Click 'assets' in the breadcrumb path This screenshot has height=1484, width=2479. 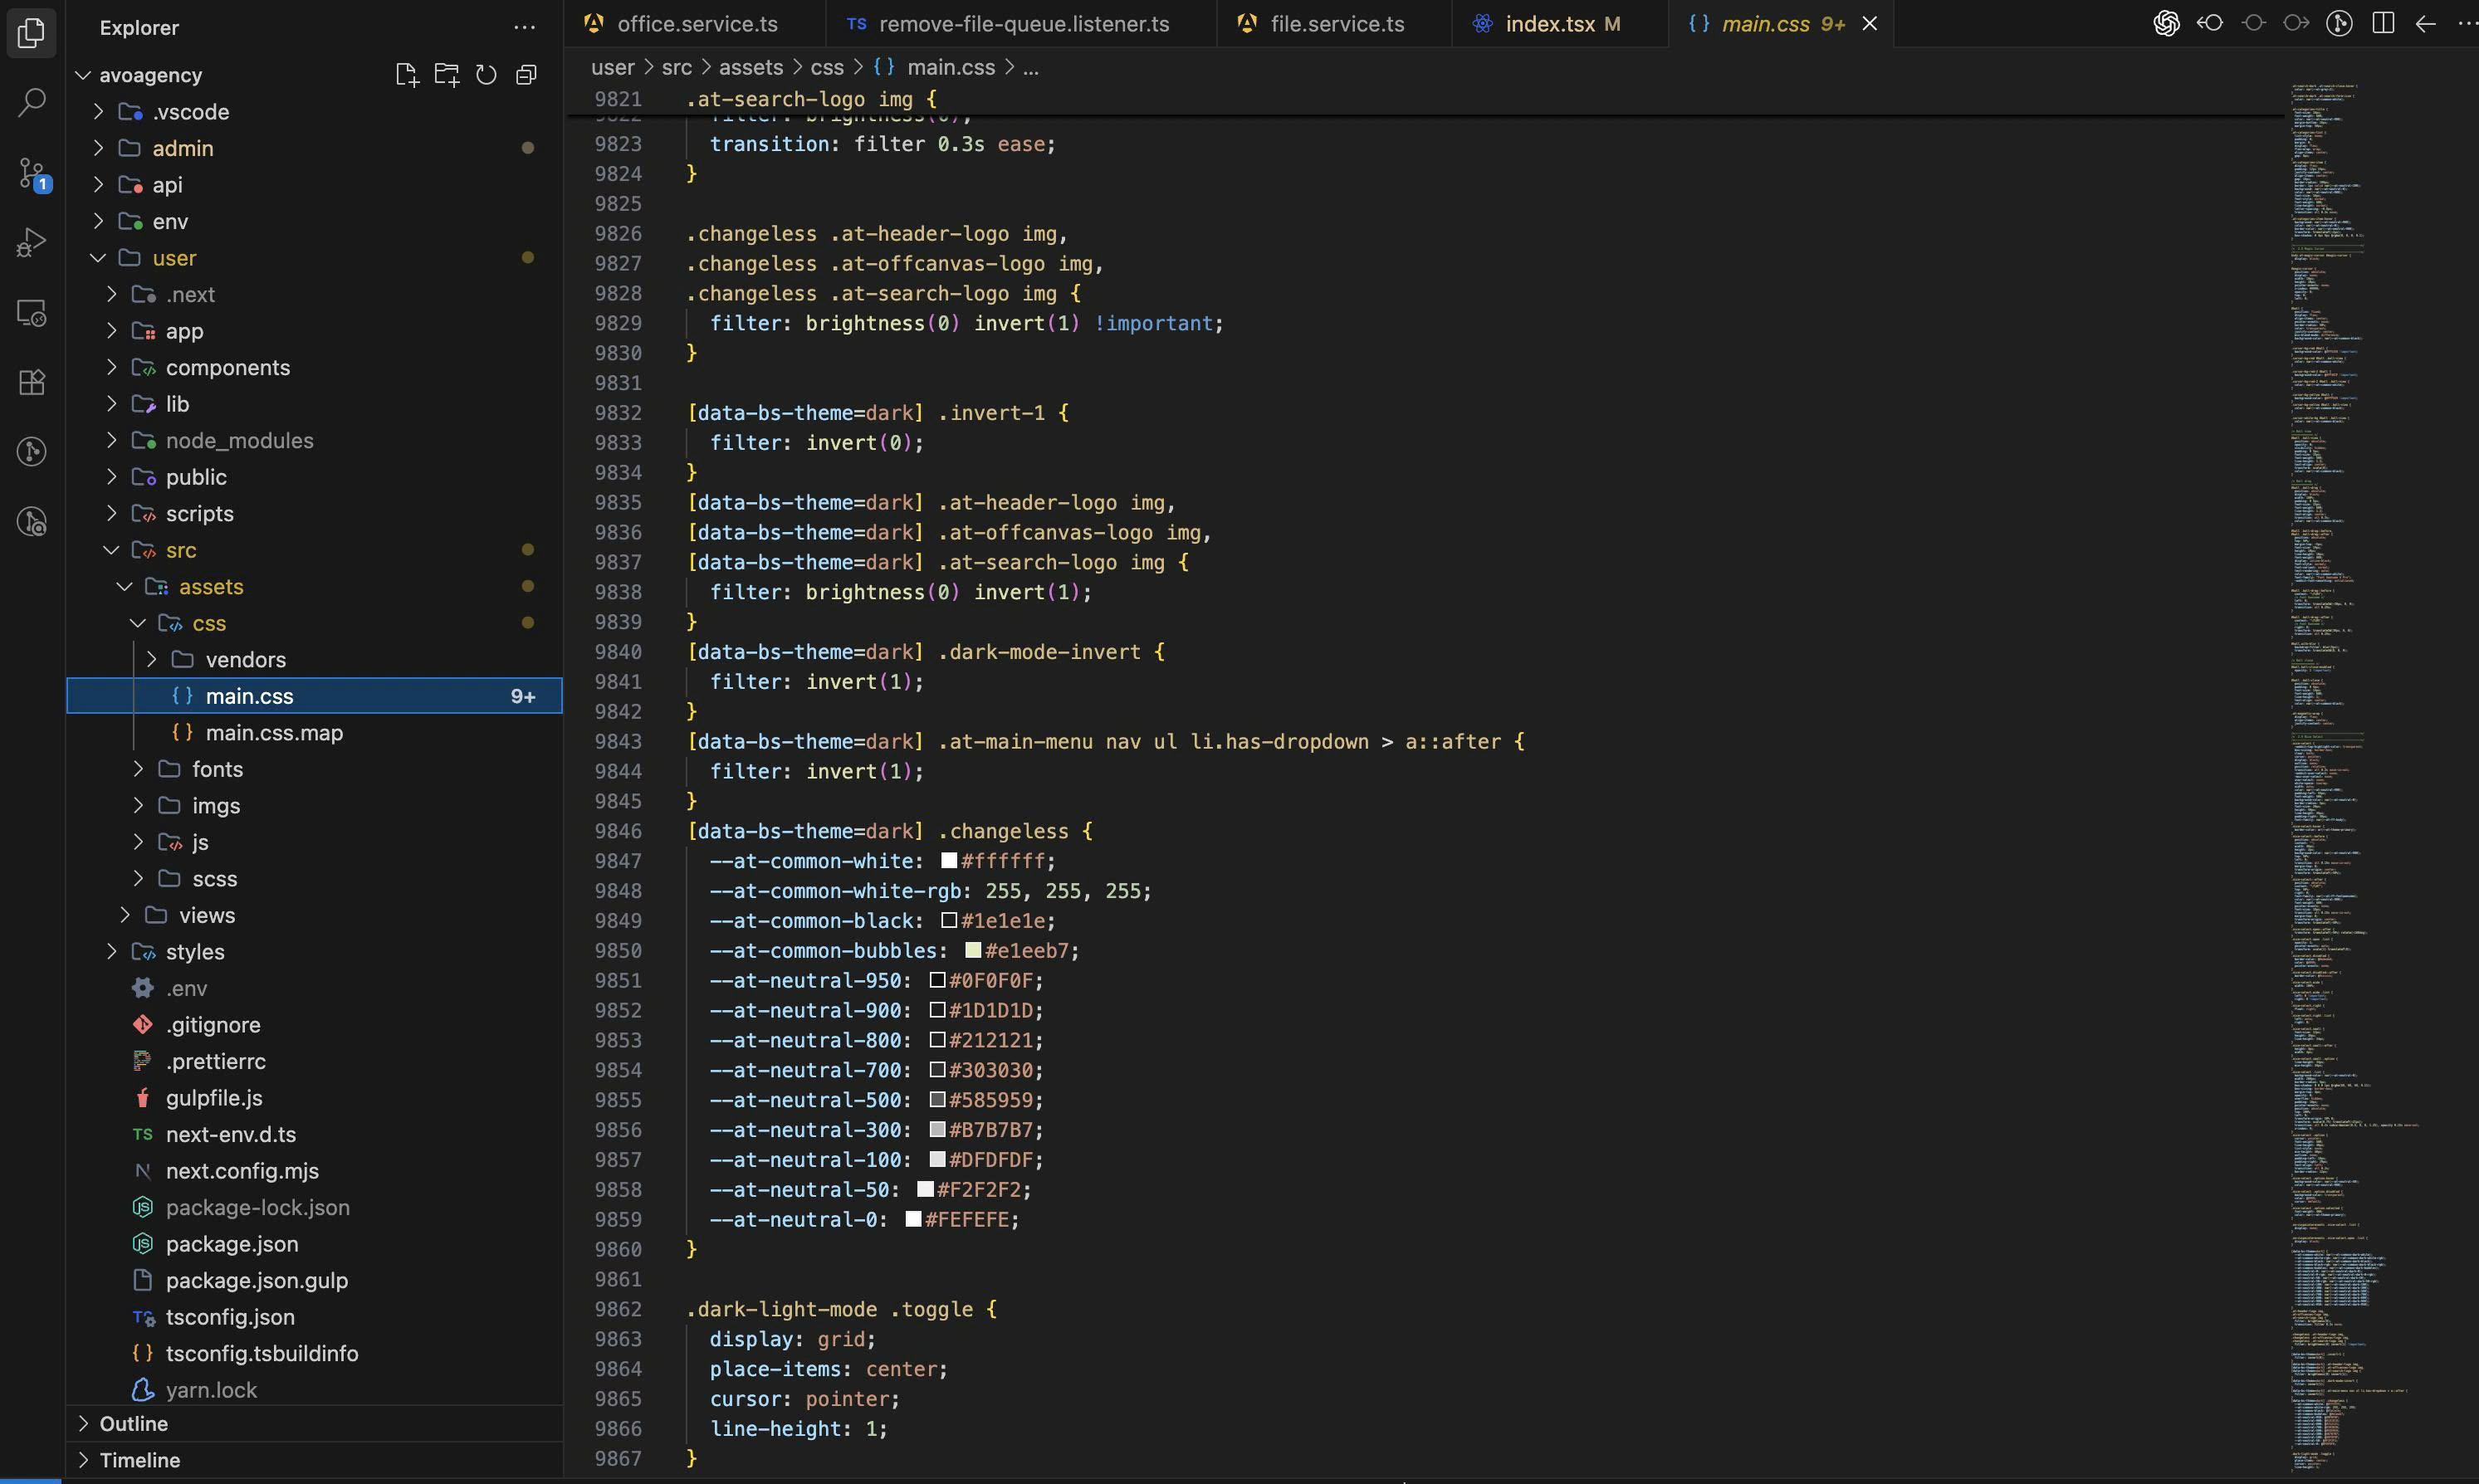pyautogui.click(x=751, y=67)
